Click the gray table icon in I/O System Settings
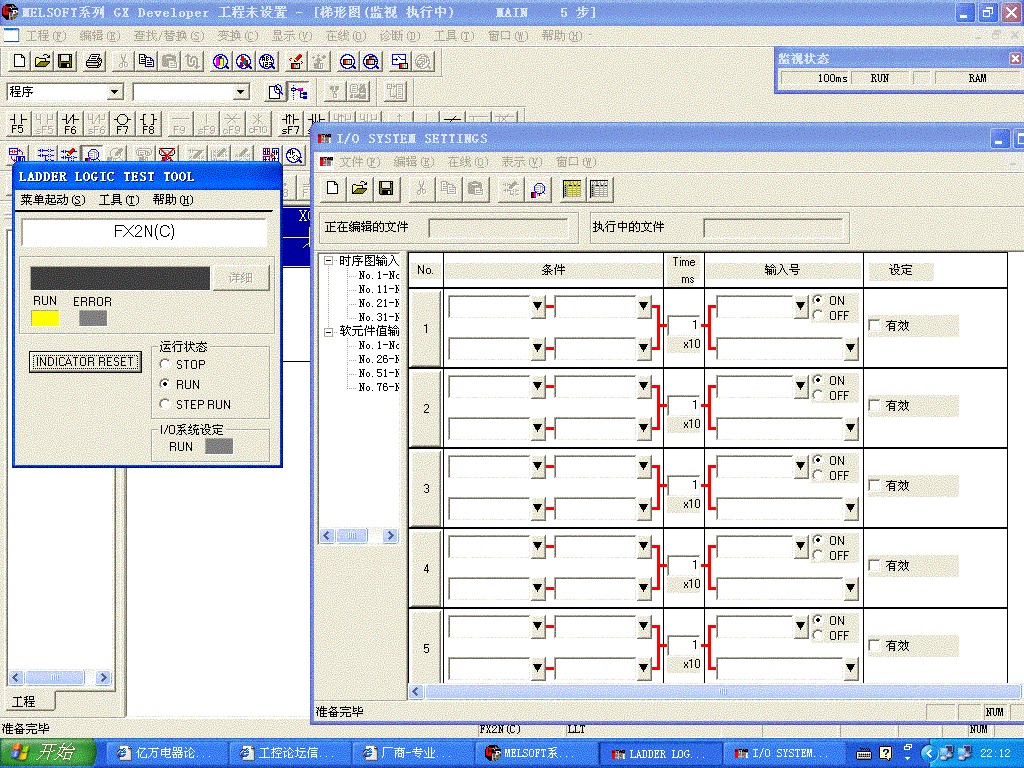Image resolution: width=1024 pixels, height=768 pixels. coord(599,189)
